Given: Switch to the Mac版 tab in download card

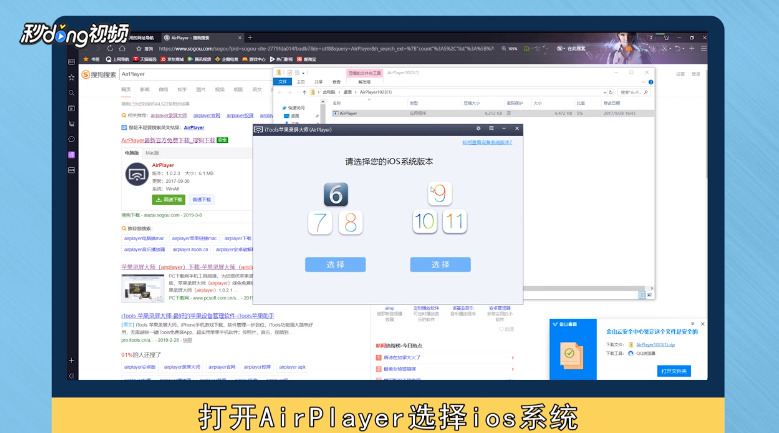Looking at the screenshot, I should coord(153,153).
